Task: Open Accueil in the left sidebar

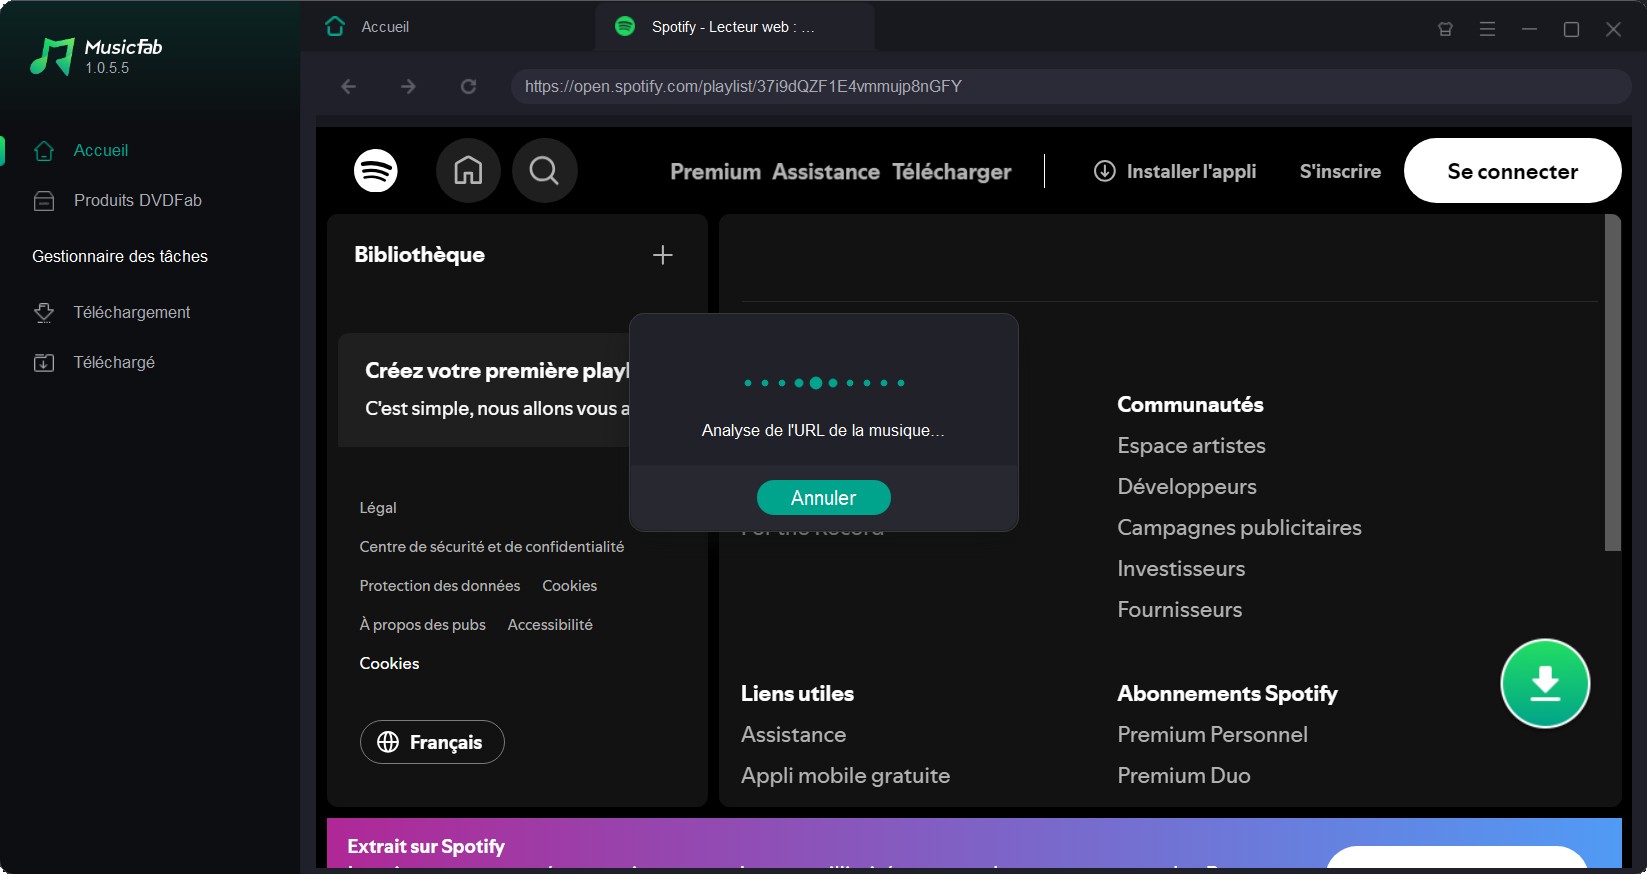Action: [100, 150]
